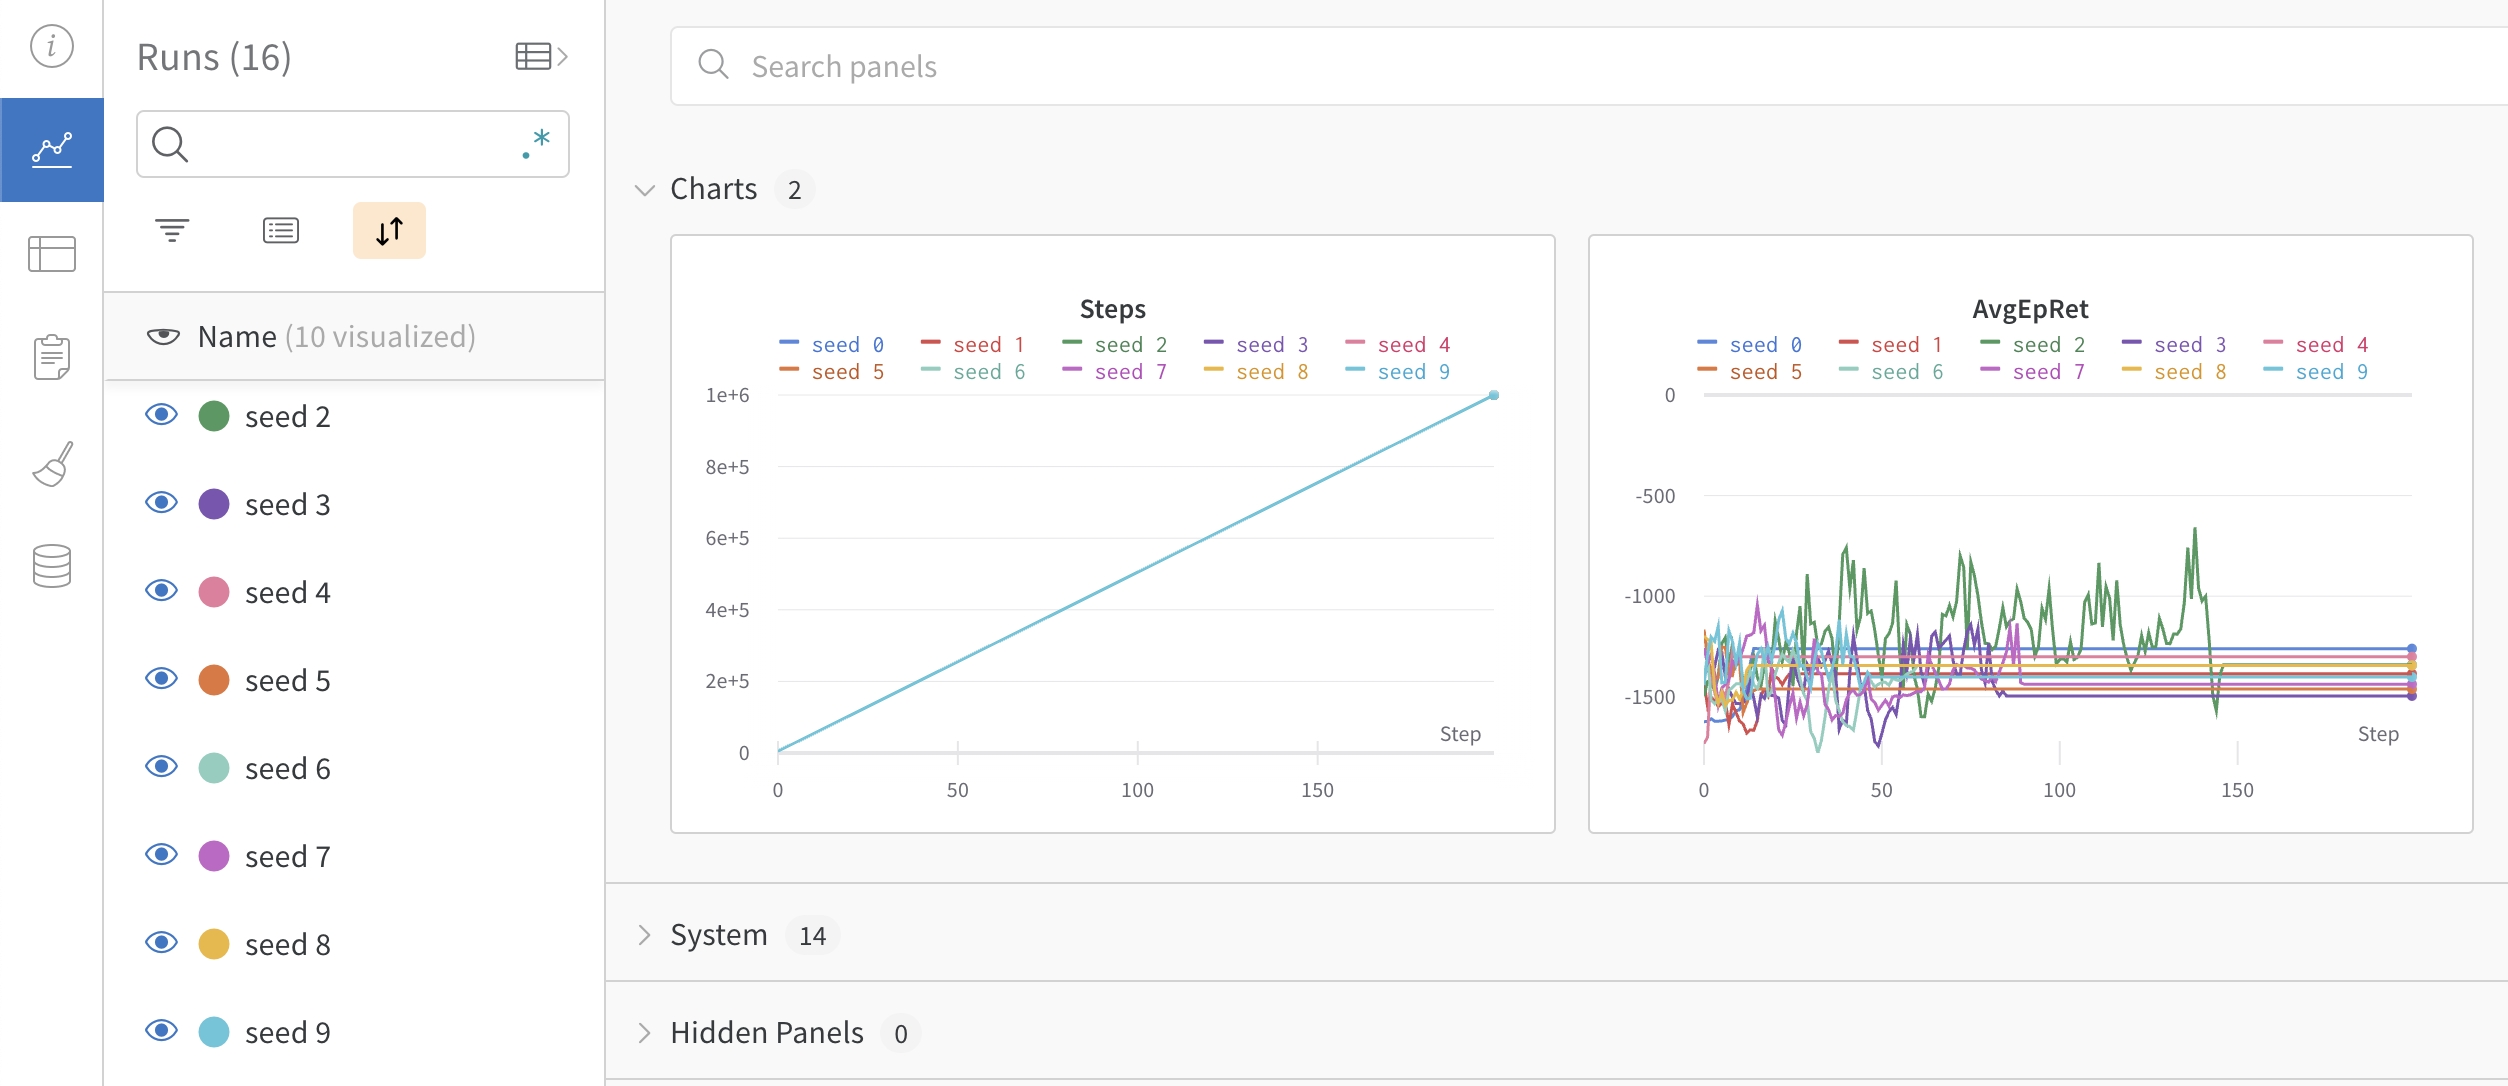Select the workspace charts tab in the sidebar
Viewport: 2508px width, 1086px height.
point(51,150)
